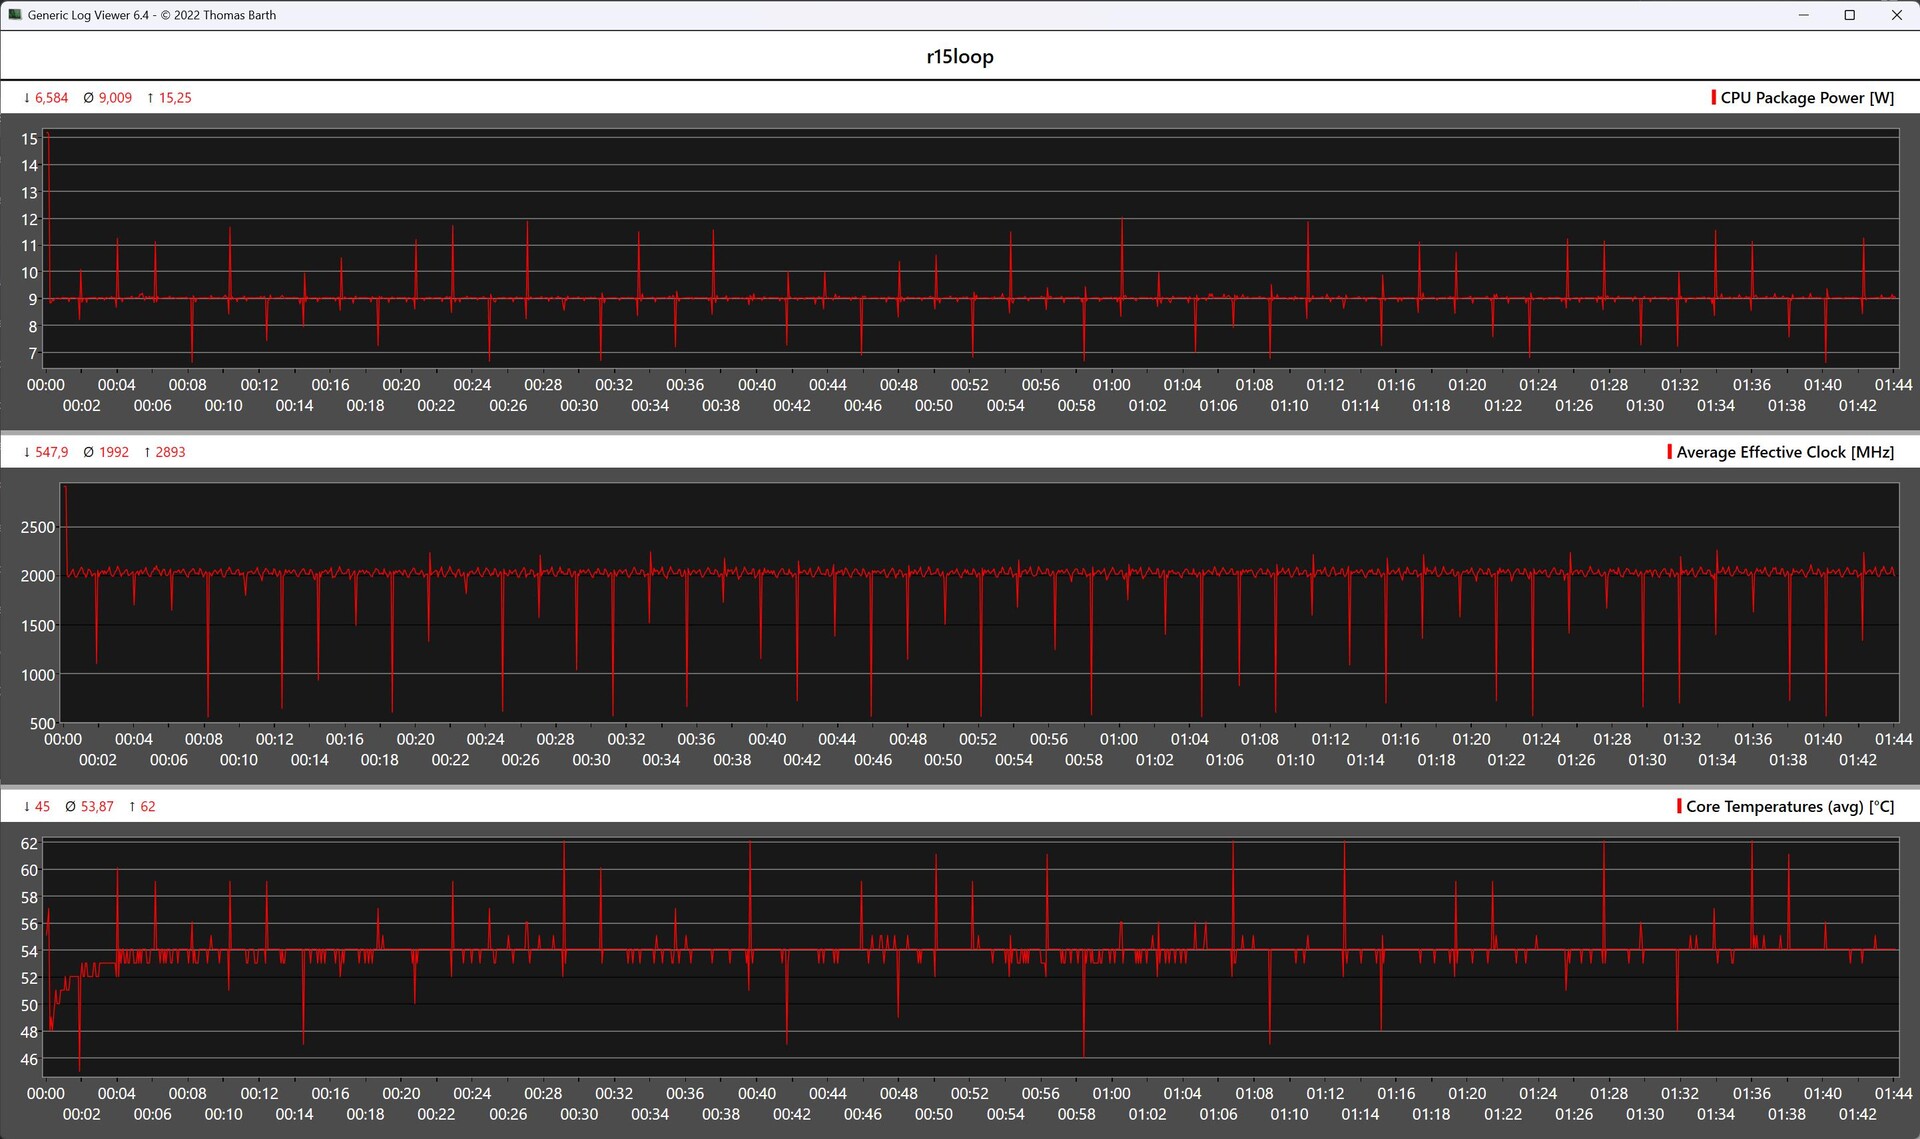This screenshot has height=1139, width=1920.
Task: Click the maximum power value 15,25
Action: 175,98
